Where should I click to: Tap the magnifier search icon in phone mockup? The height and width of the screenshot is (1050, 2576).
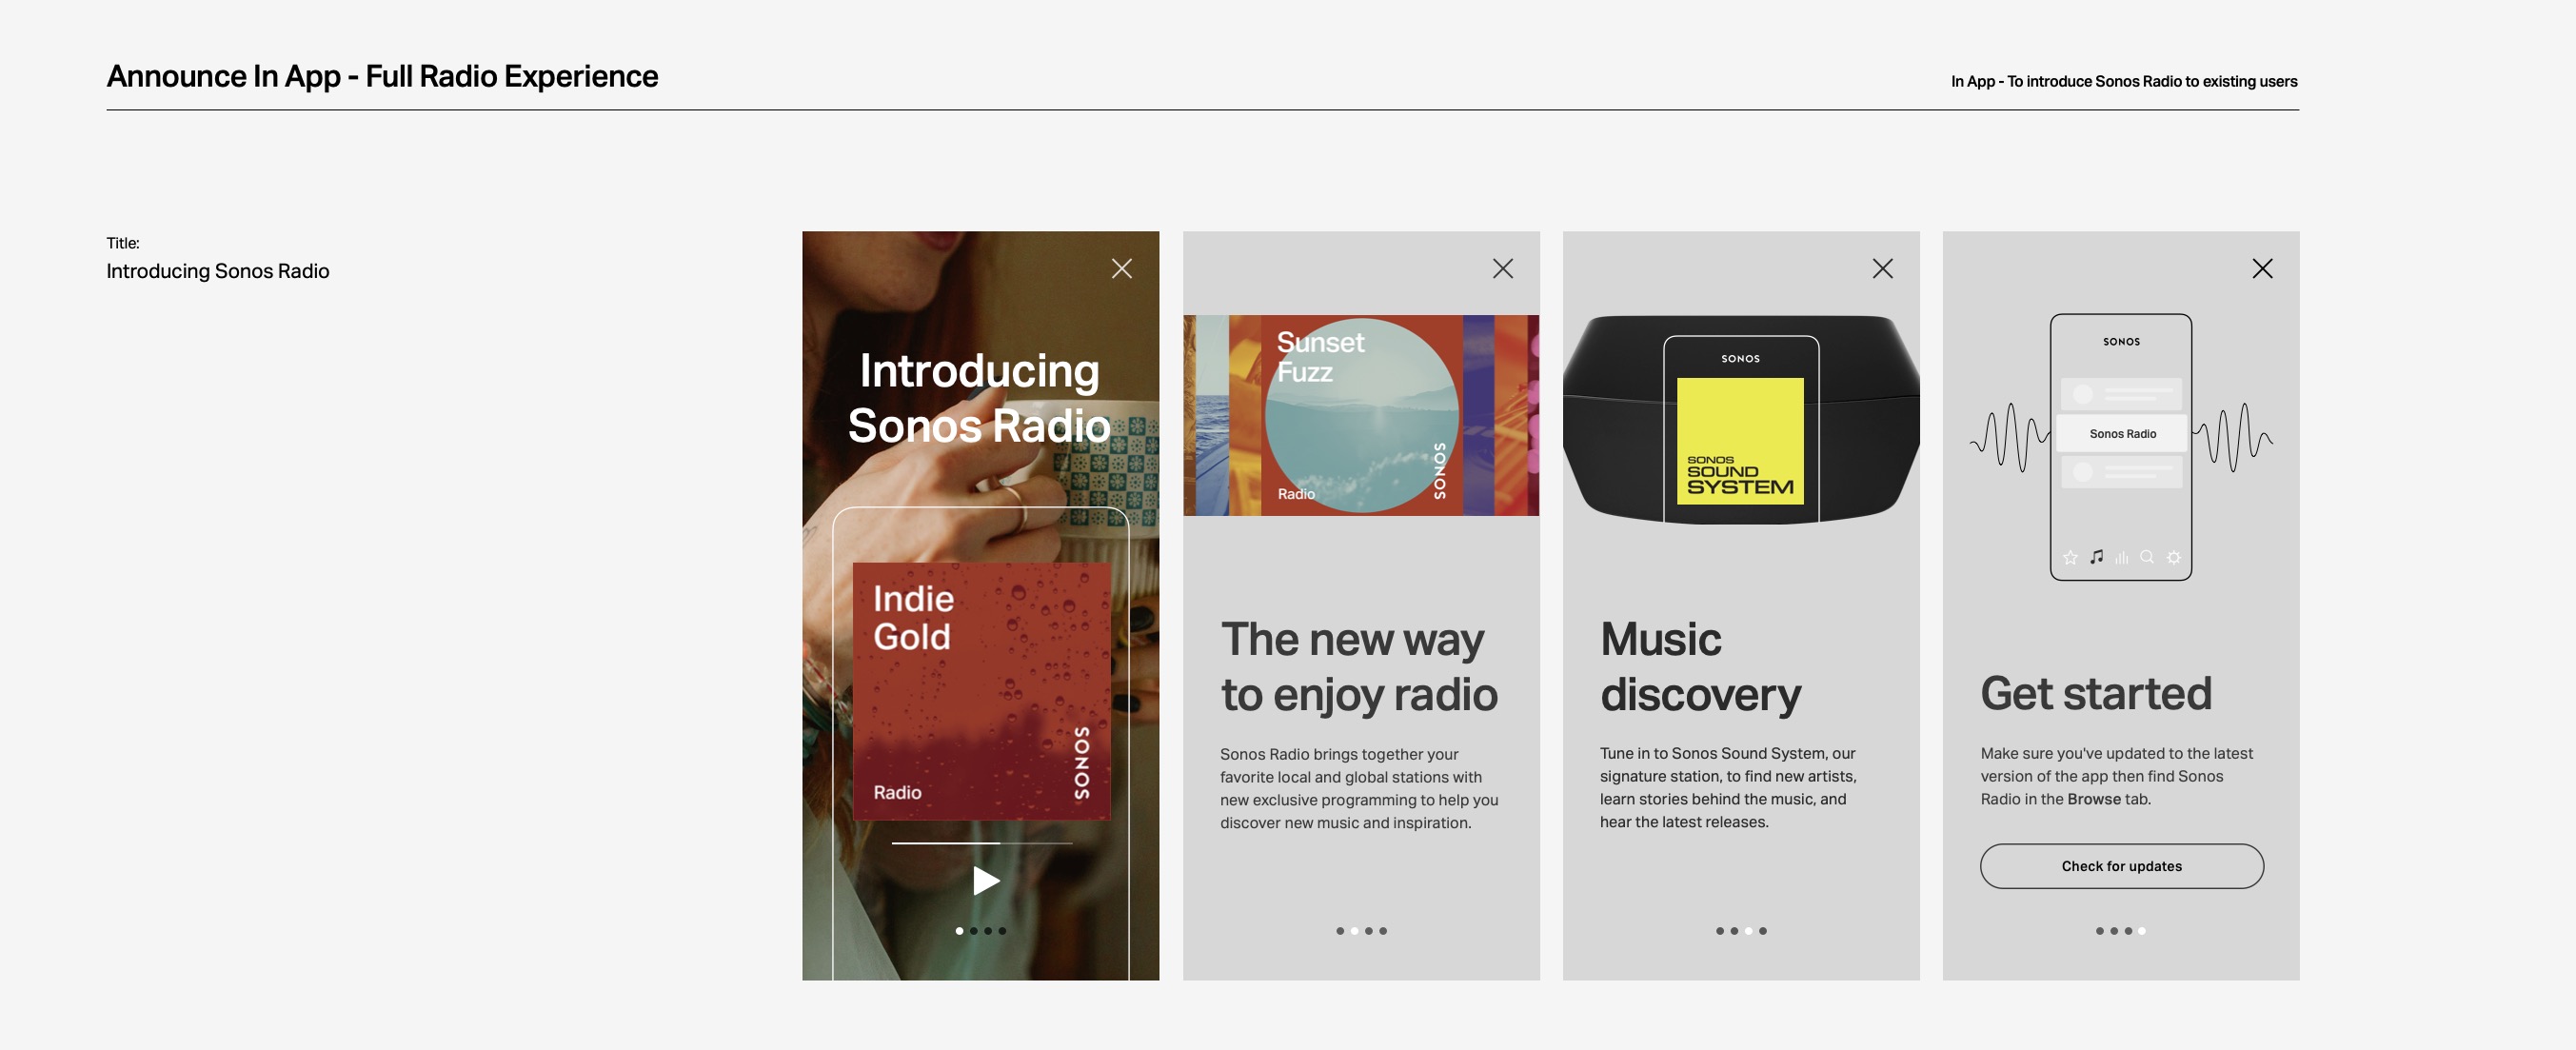click(2147, 557)
